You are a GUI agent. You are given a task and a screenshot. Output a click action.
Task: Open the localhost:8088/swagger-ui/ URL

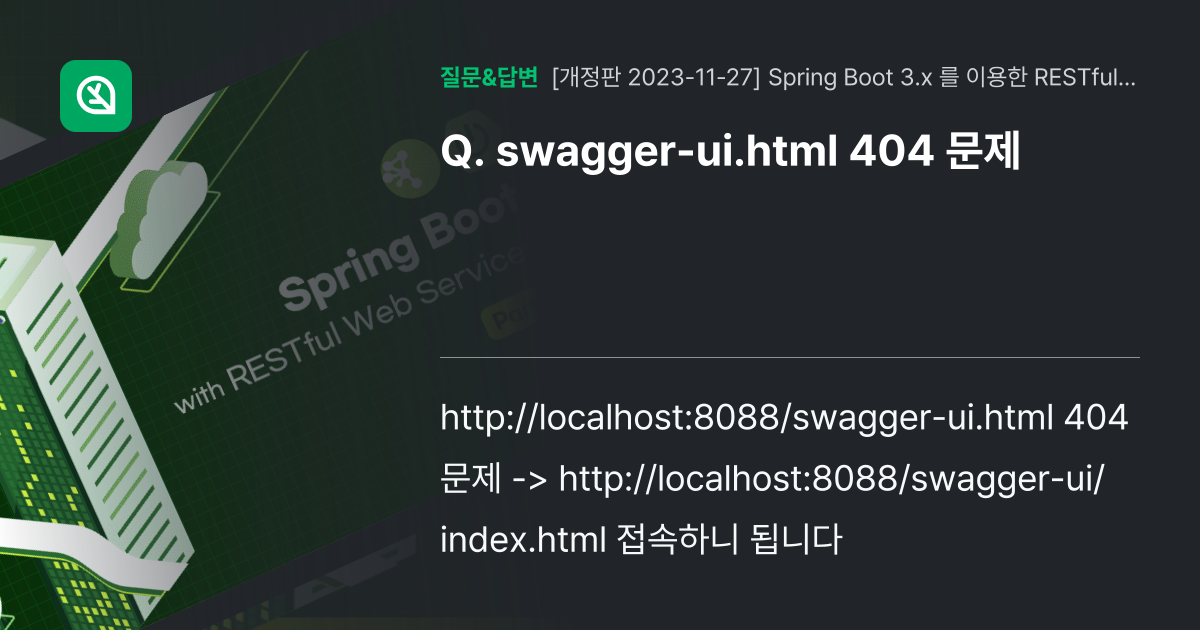point(832,479)
